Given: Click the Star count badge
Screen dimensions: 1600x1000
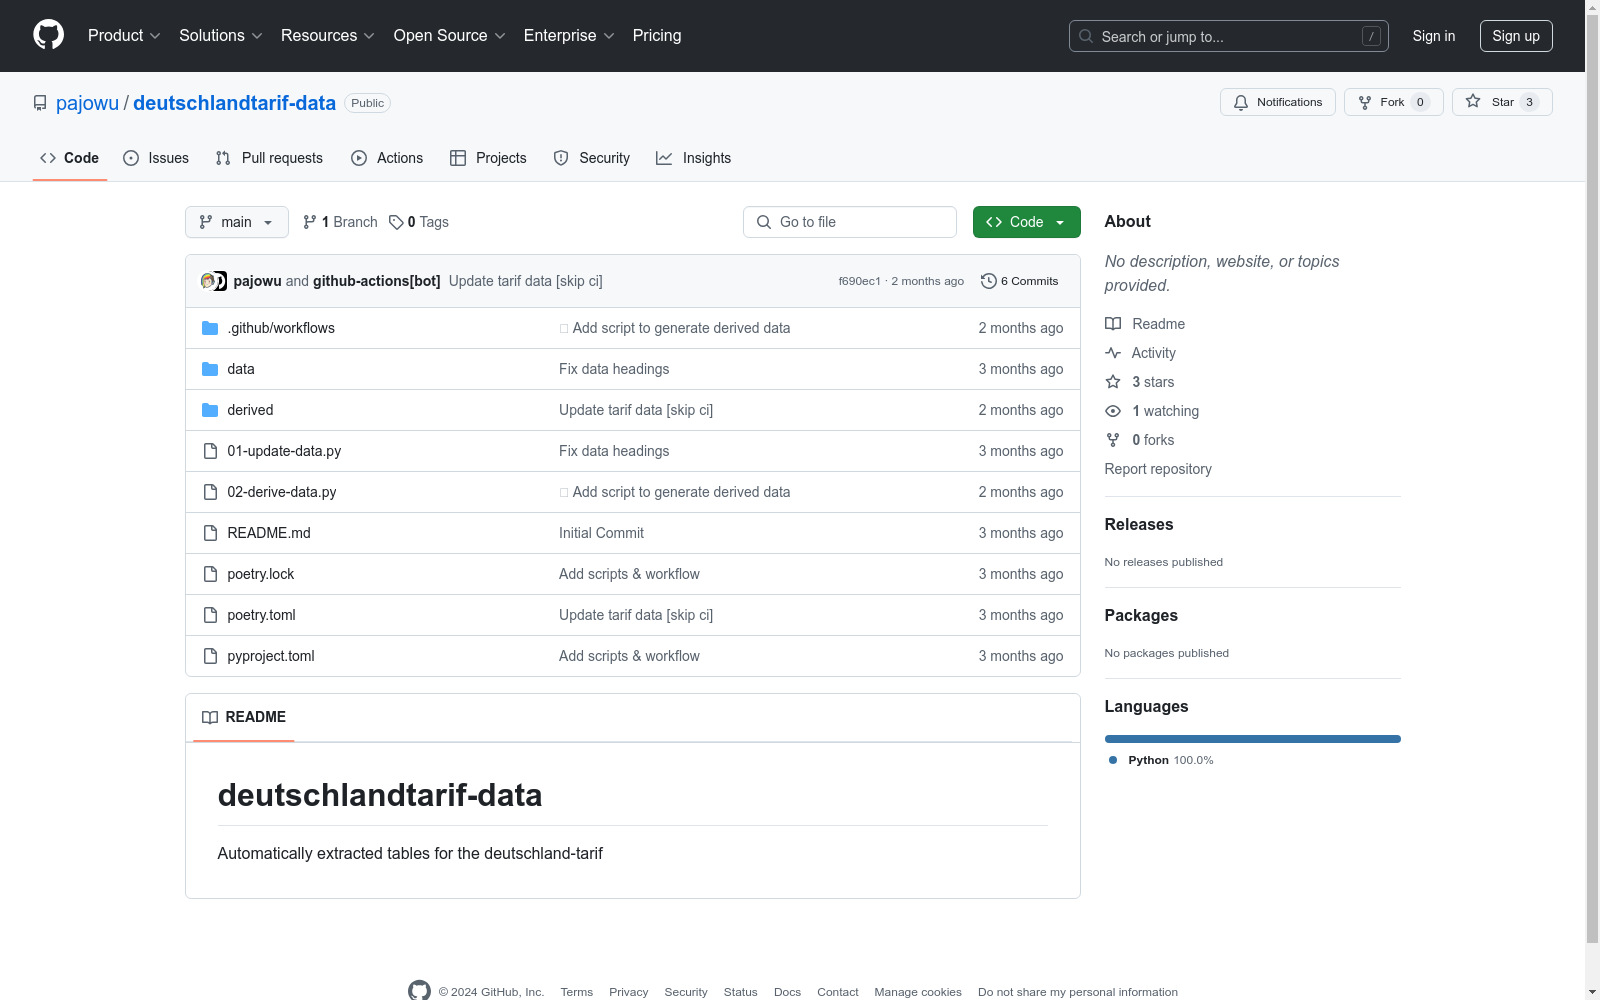Looking at the screenshot, I should point(1529,102).
